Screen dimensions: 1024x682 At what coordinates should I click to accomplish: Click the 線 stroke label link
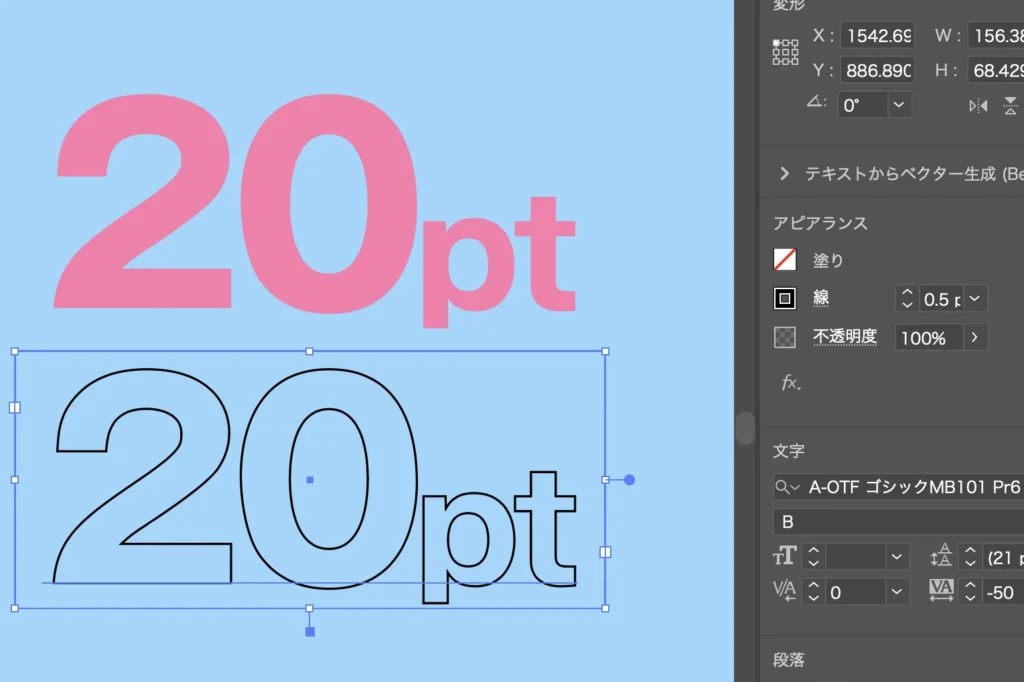click(x=821, y=299)
